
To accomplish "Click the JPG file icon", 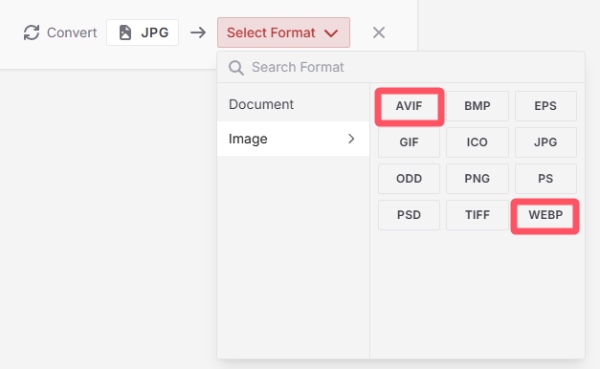I will point(125,33).
